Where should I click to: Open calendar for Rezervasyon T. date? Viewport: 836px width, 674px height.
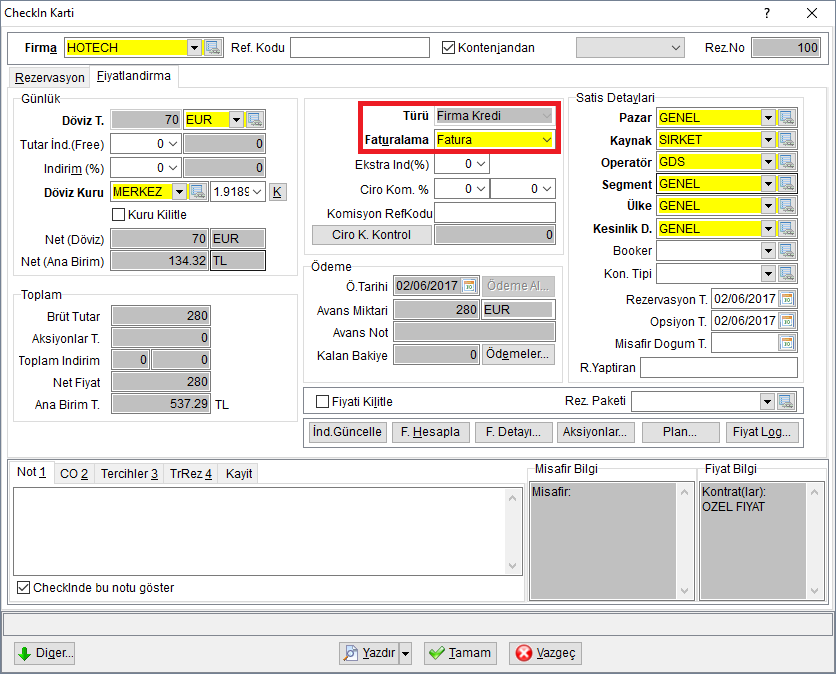pos(787,299)
